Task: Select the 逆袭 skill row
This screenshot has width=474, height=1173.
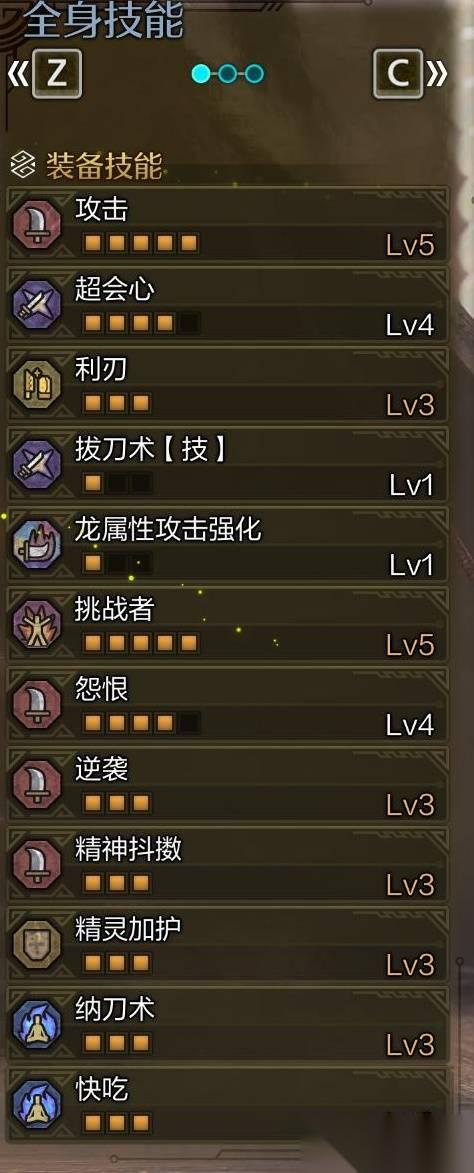Action: tap(228, 785)
